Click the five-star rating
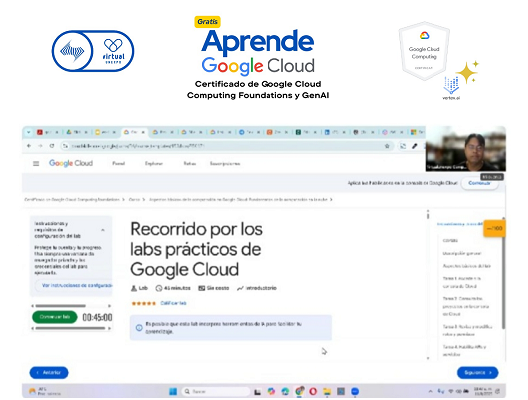 click(x=144, y=303)
